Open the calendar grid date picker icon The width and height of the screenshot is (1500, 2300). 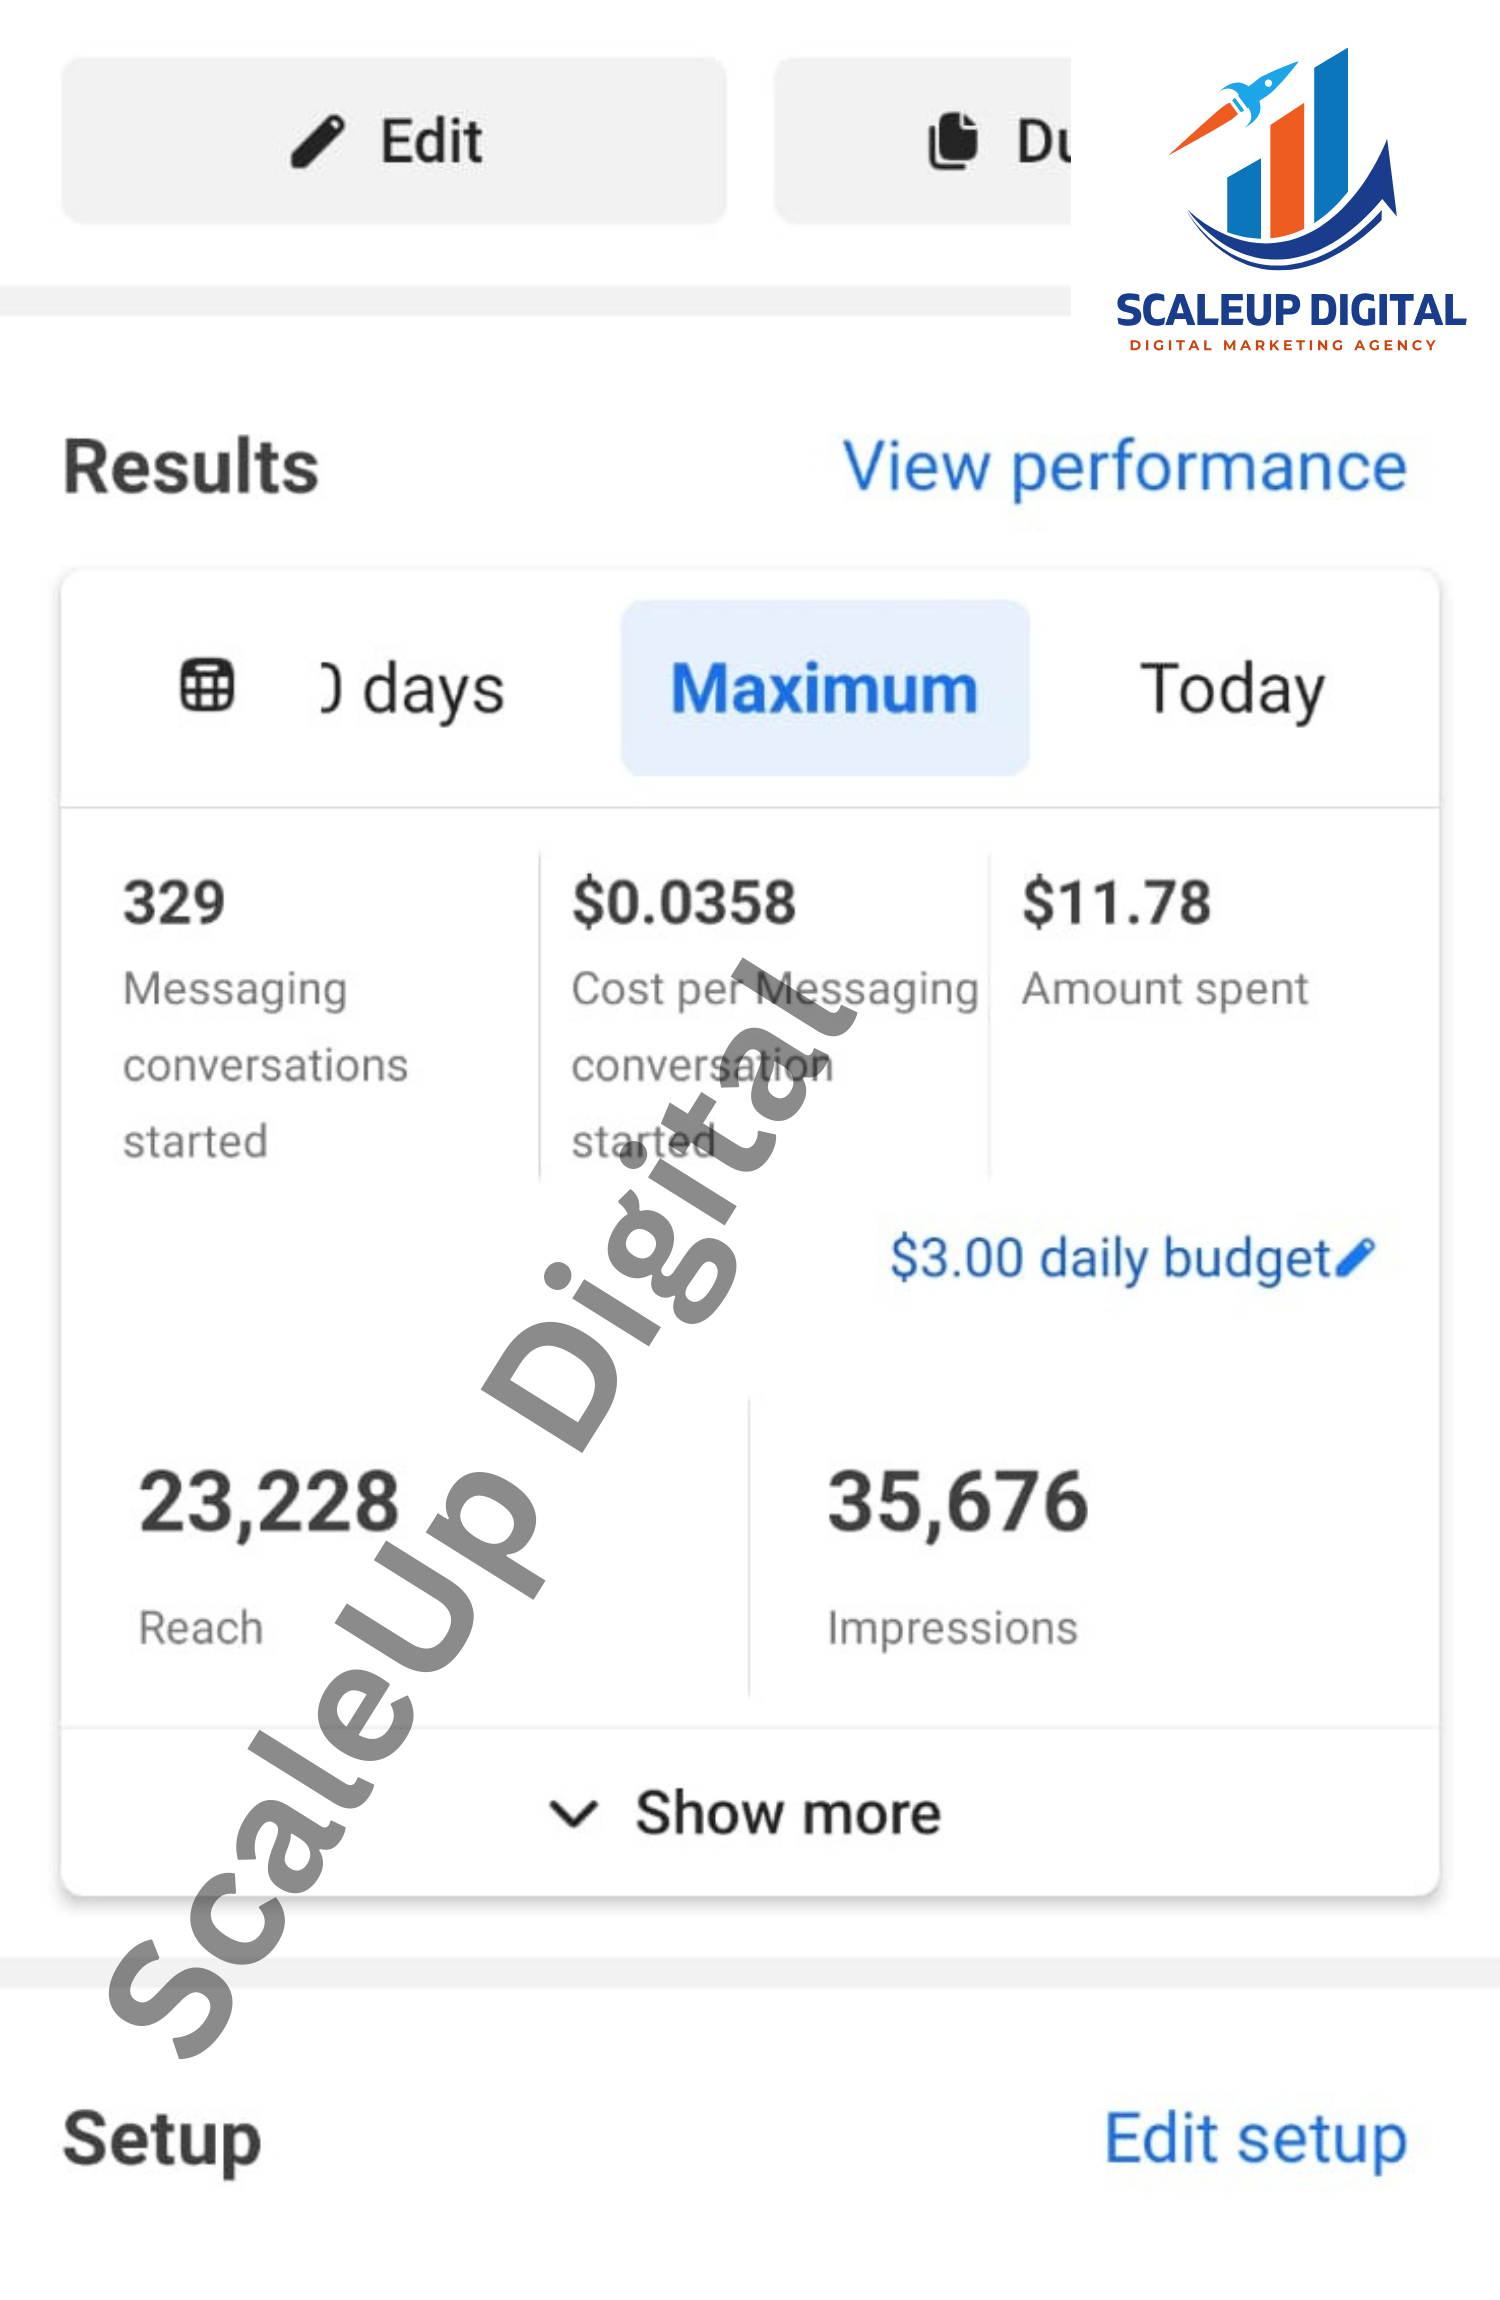pyautogui.click(x=207, y=686)
